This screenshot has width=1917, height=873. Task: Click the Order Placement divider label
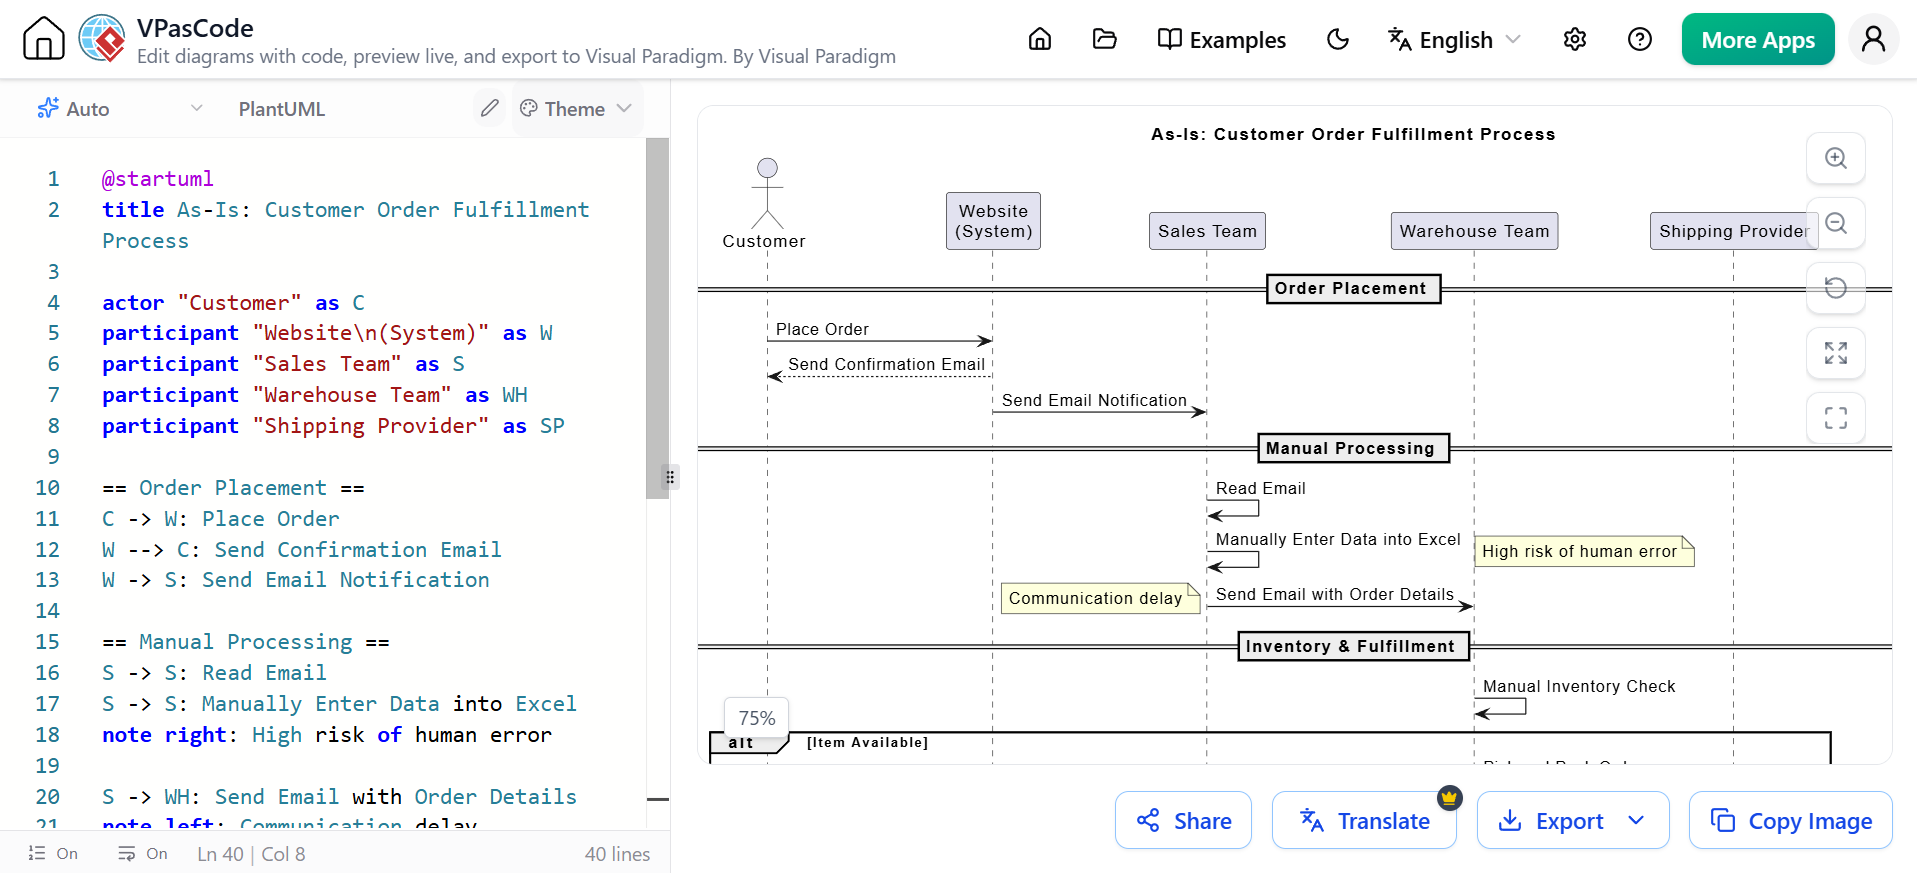pos(1353,288)
